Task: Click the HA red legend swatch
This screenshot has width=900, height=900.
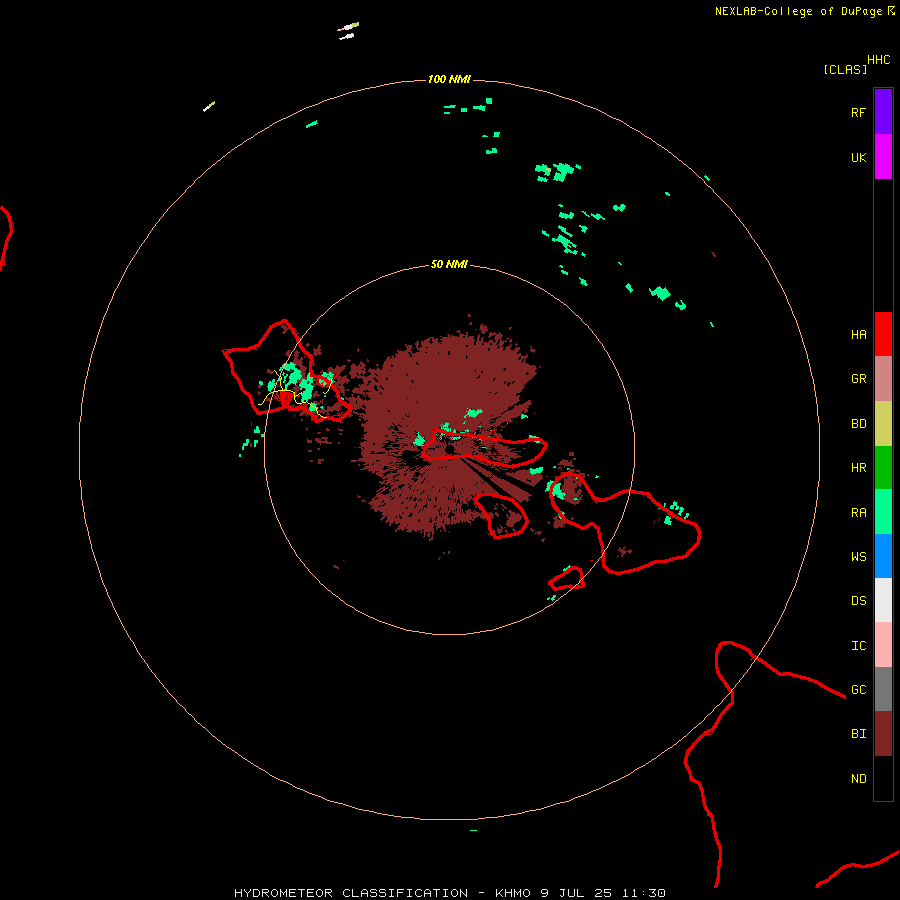Action: (x=883, y=334)
